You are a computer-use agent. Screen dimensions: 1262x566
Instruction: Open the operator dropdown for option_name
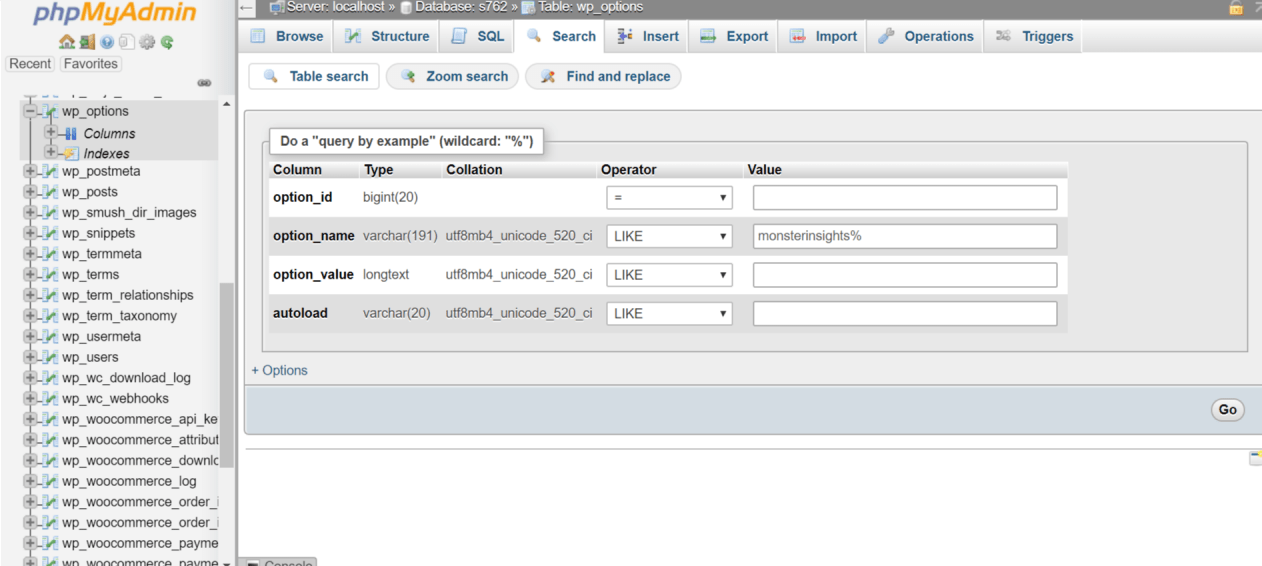click(x=669, y=236)
